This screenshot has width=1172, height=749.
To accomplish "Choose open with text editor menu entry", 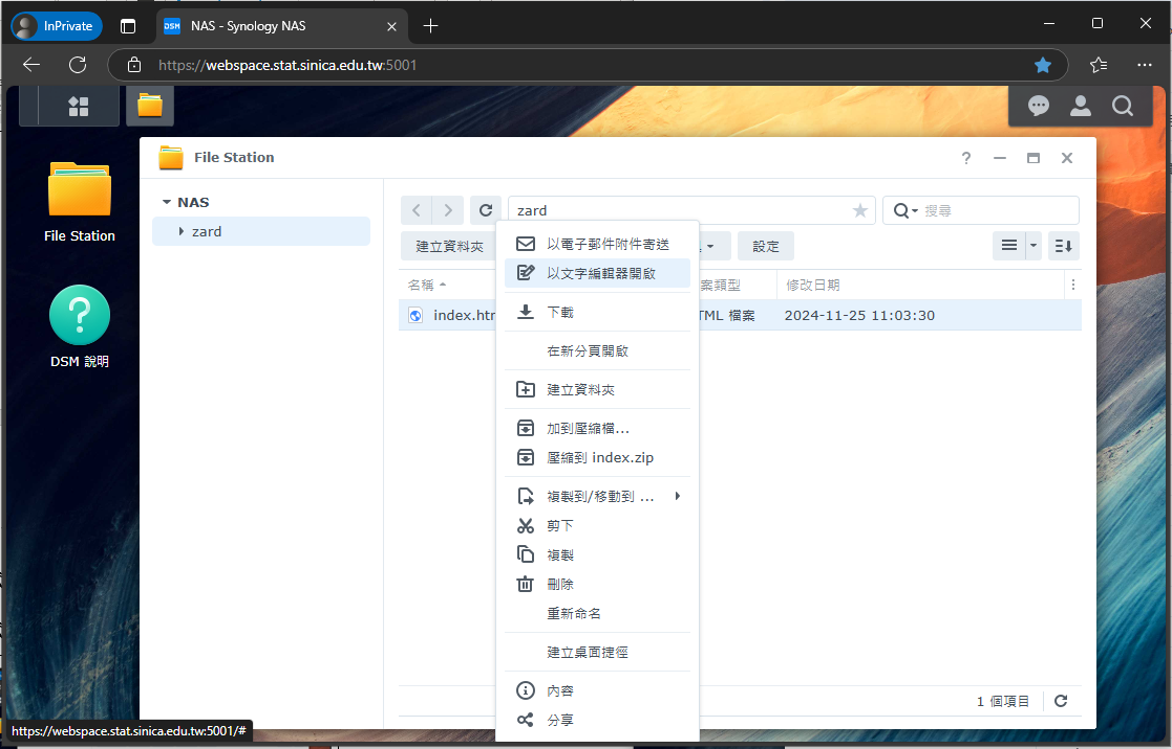I will coord(600,273).
